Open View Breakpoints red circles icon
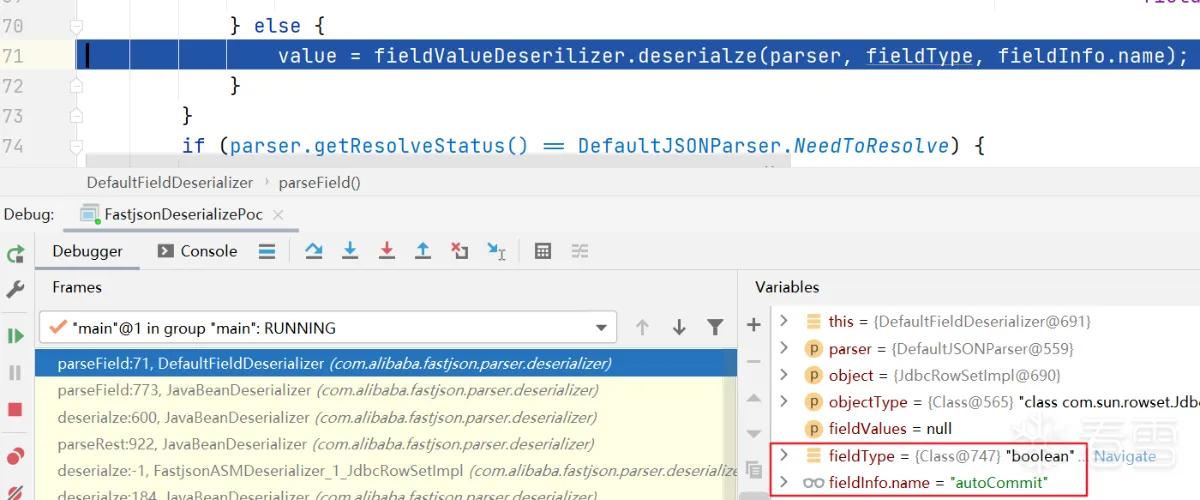This screenshot has height=500, width=1200. 15,457
